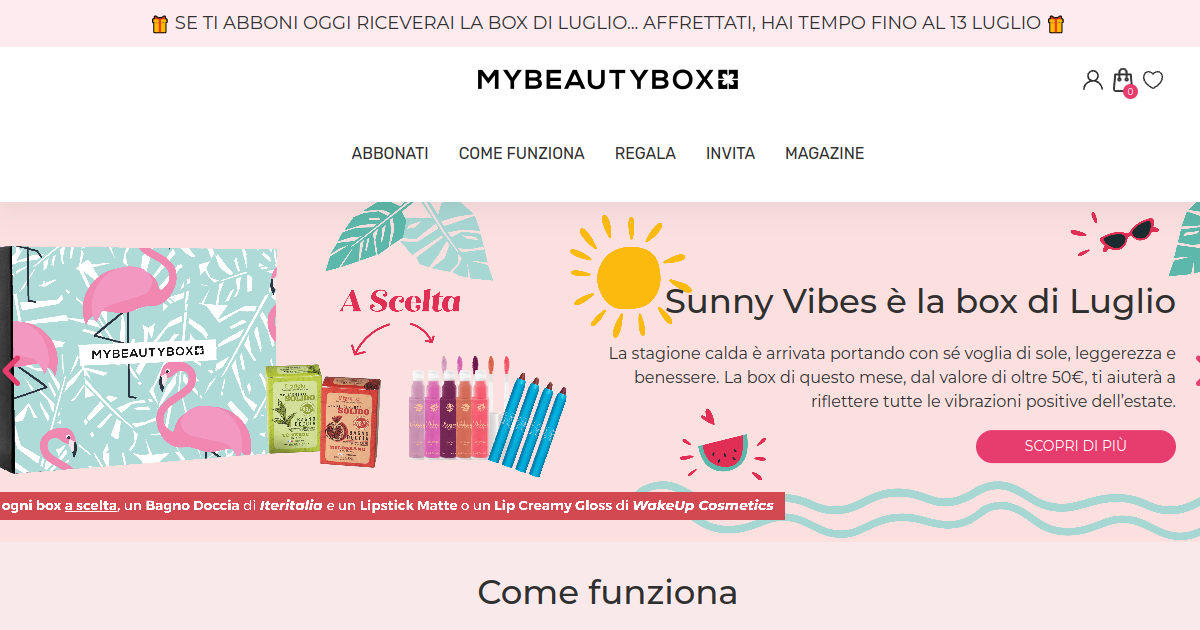Click the cart item count badge

pos(1130,91)
